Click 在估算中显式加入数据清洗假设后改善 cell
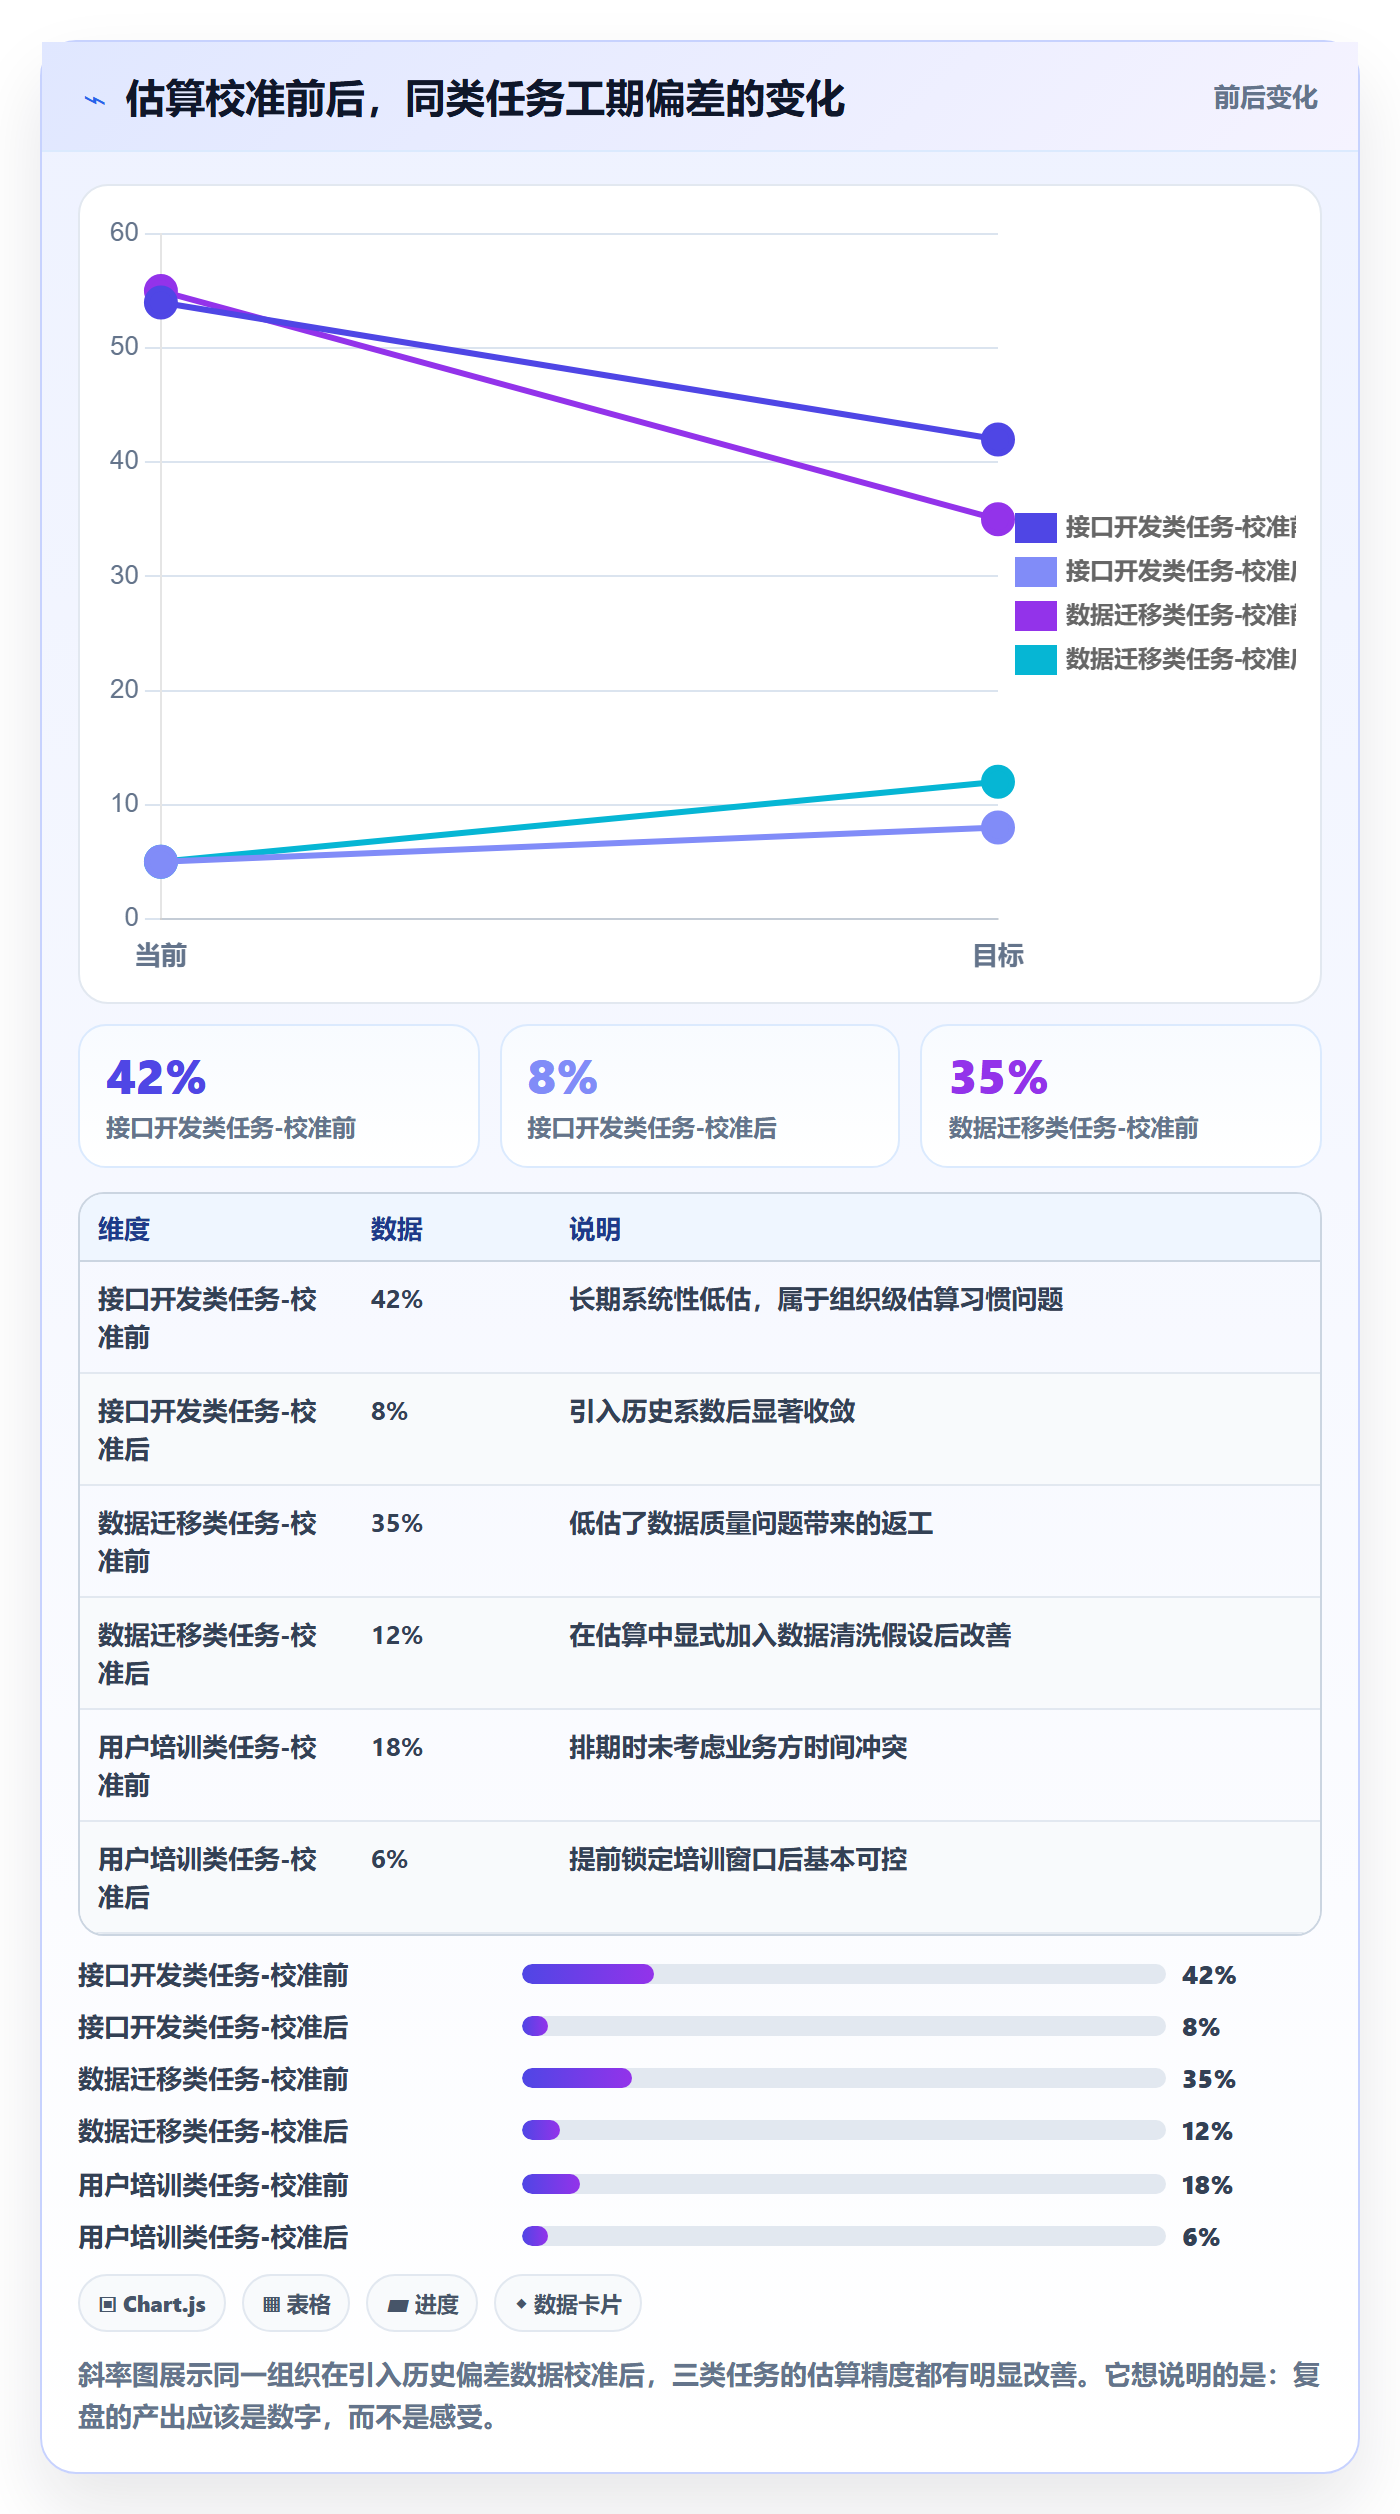This screenshot has width=1400, height=2514. [790, 1635]
